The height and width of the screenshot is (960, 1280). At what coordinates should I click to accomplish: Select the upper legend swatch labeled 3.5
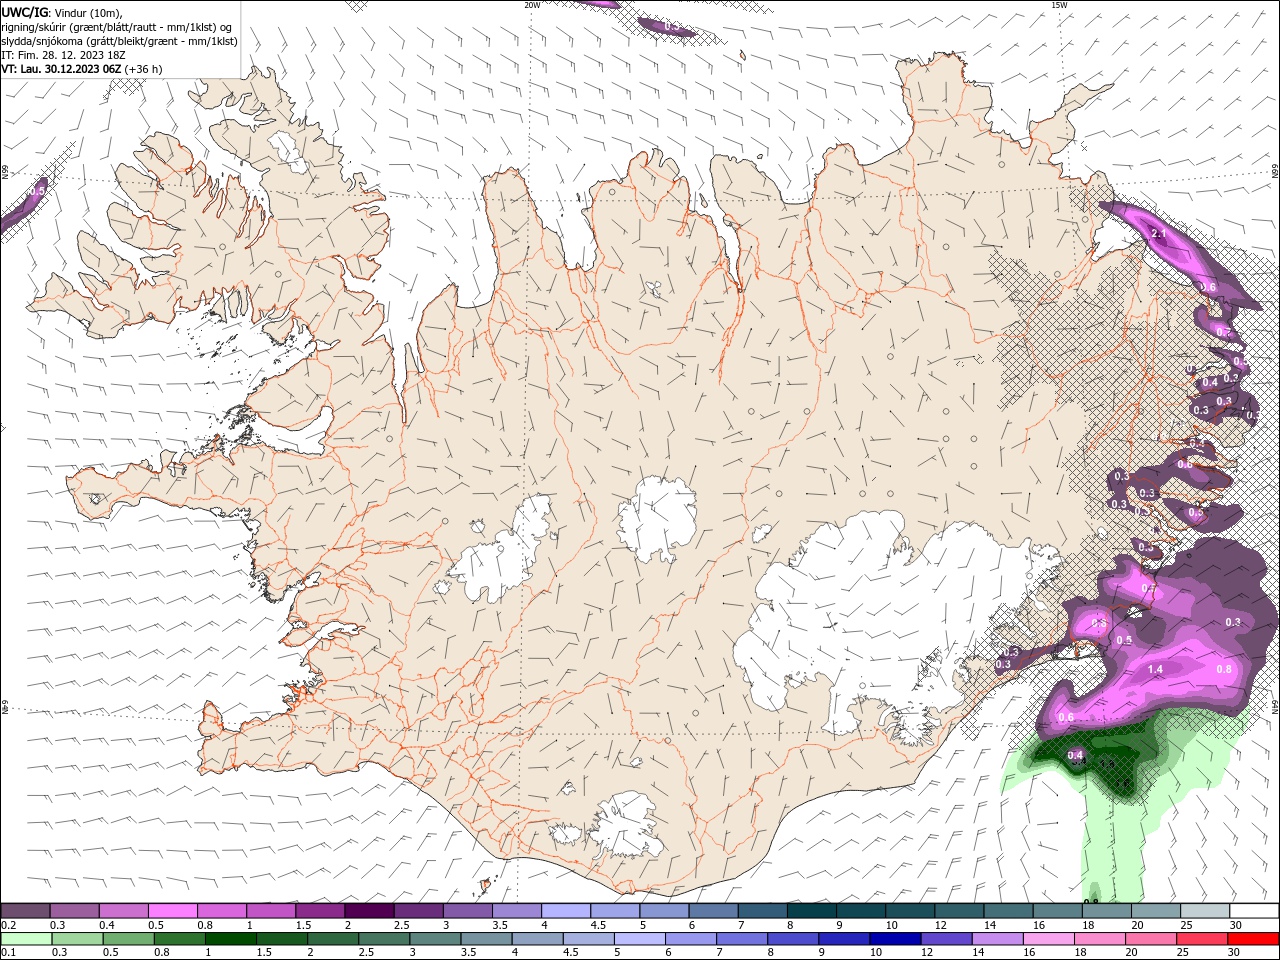[x=517, y=911]
